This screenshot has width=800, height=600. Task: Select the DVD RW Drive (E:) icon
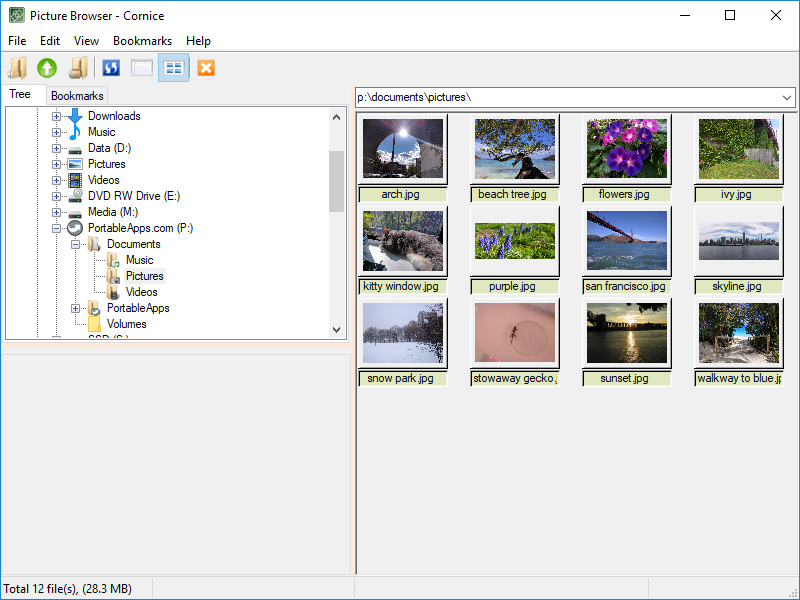pyautogui.click(x=75, y=196)
